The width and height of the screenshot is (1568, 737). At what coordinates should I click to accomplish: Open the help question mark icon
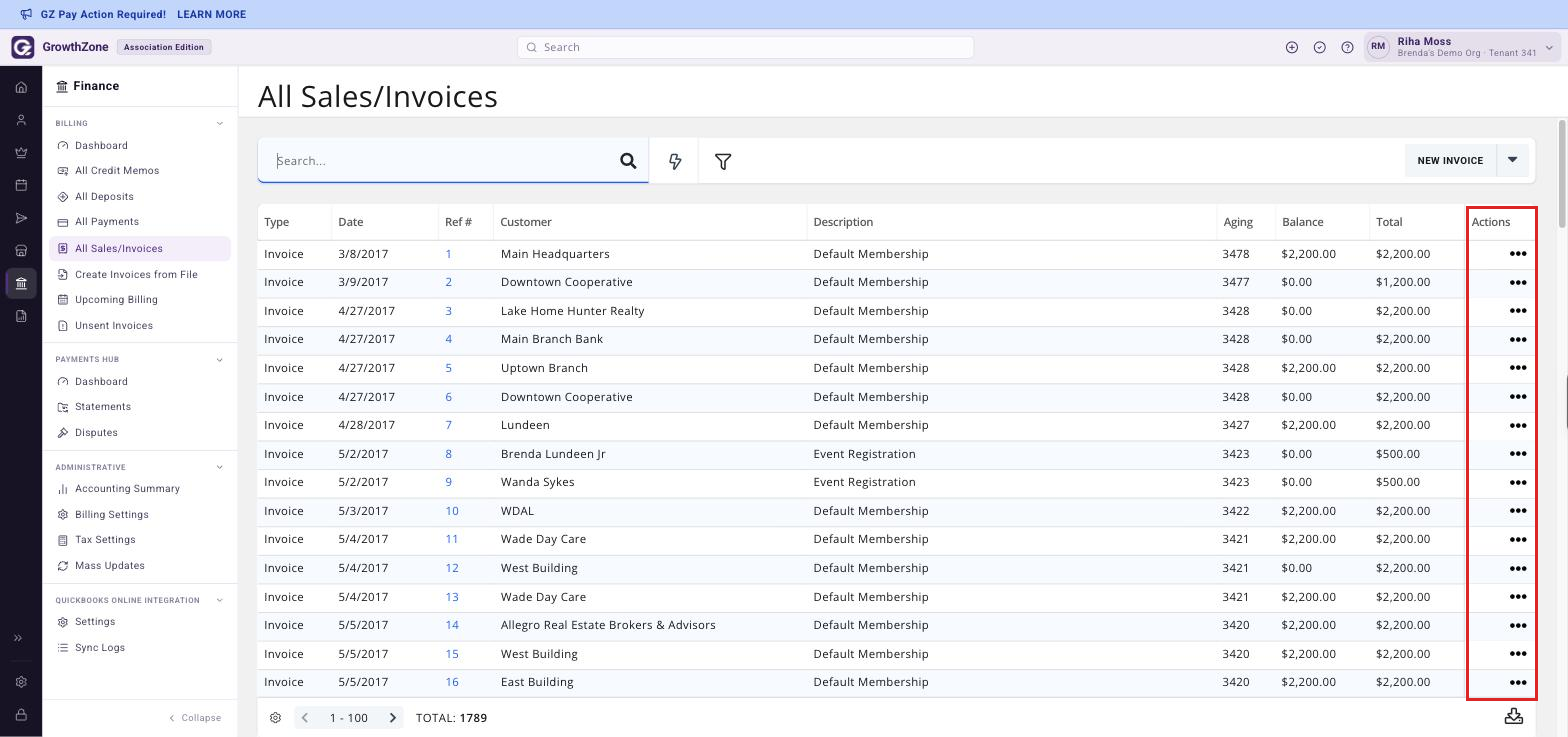(1347, 47)
